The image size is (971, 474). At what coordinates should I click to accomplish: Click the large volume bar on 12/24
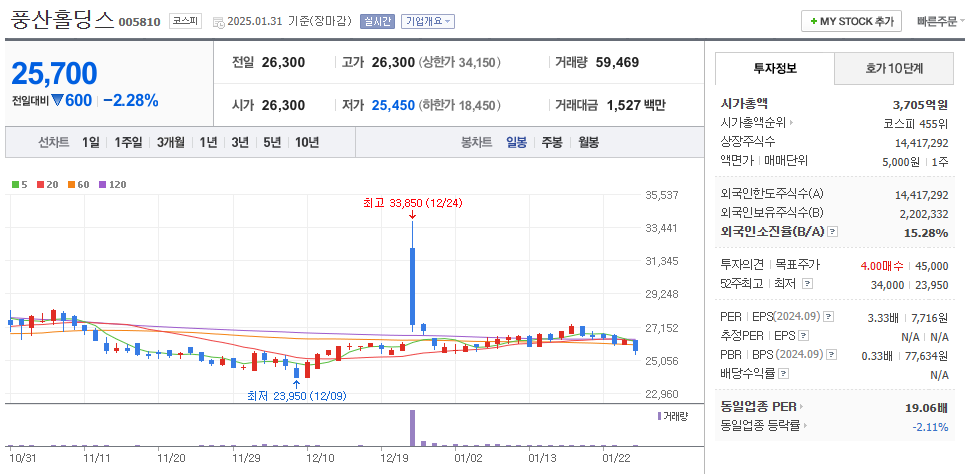412,428
